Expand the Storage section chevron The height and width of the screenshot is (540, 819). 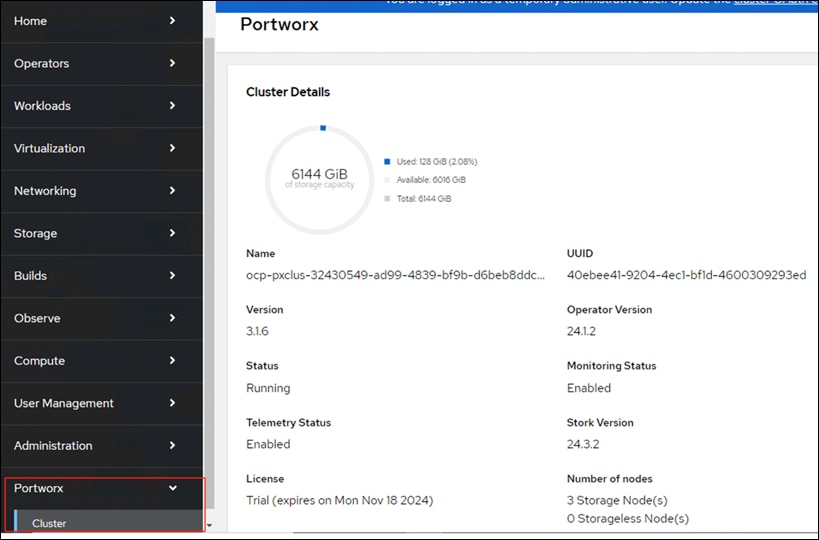tap(172, 233)
